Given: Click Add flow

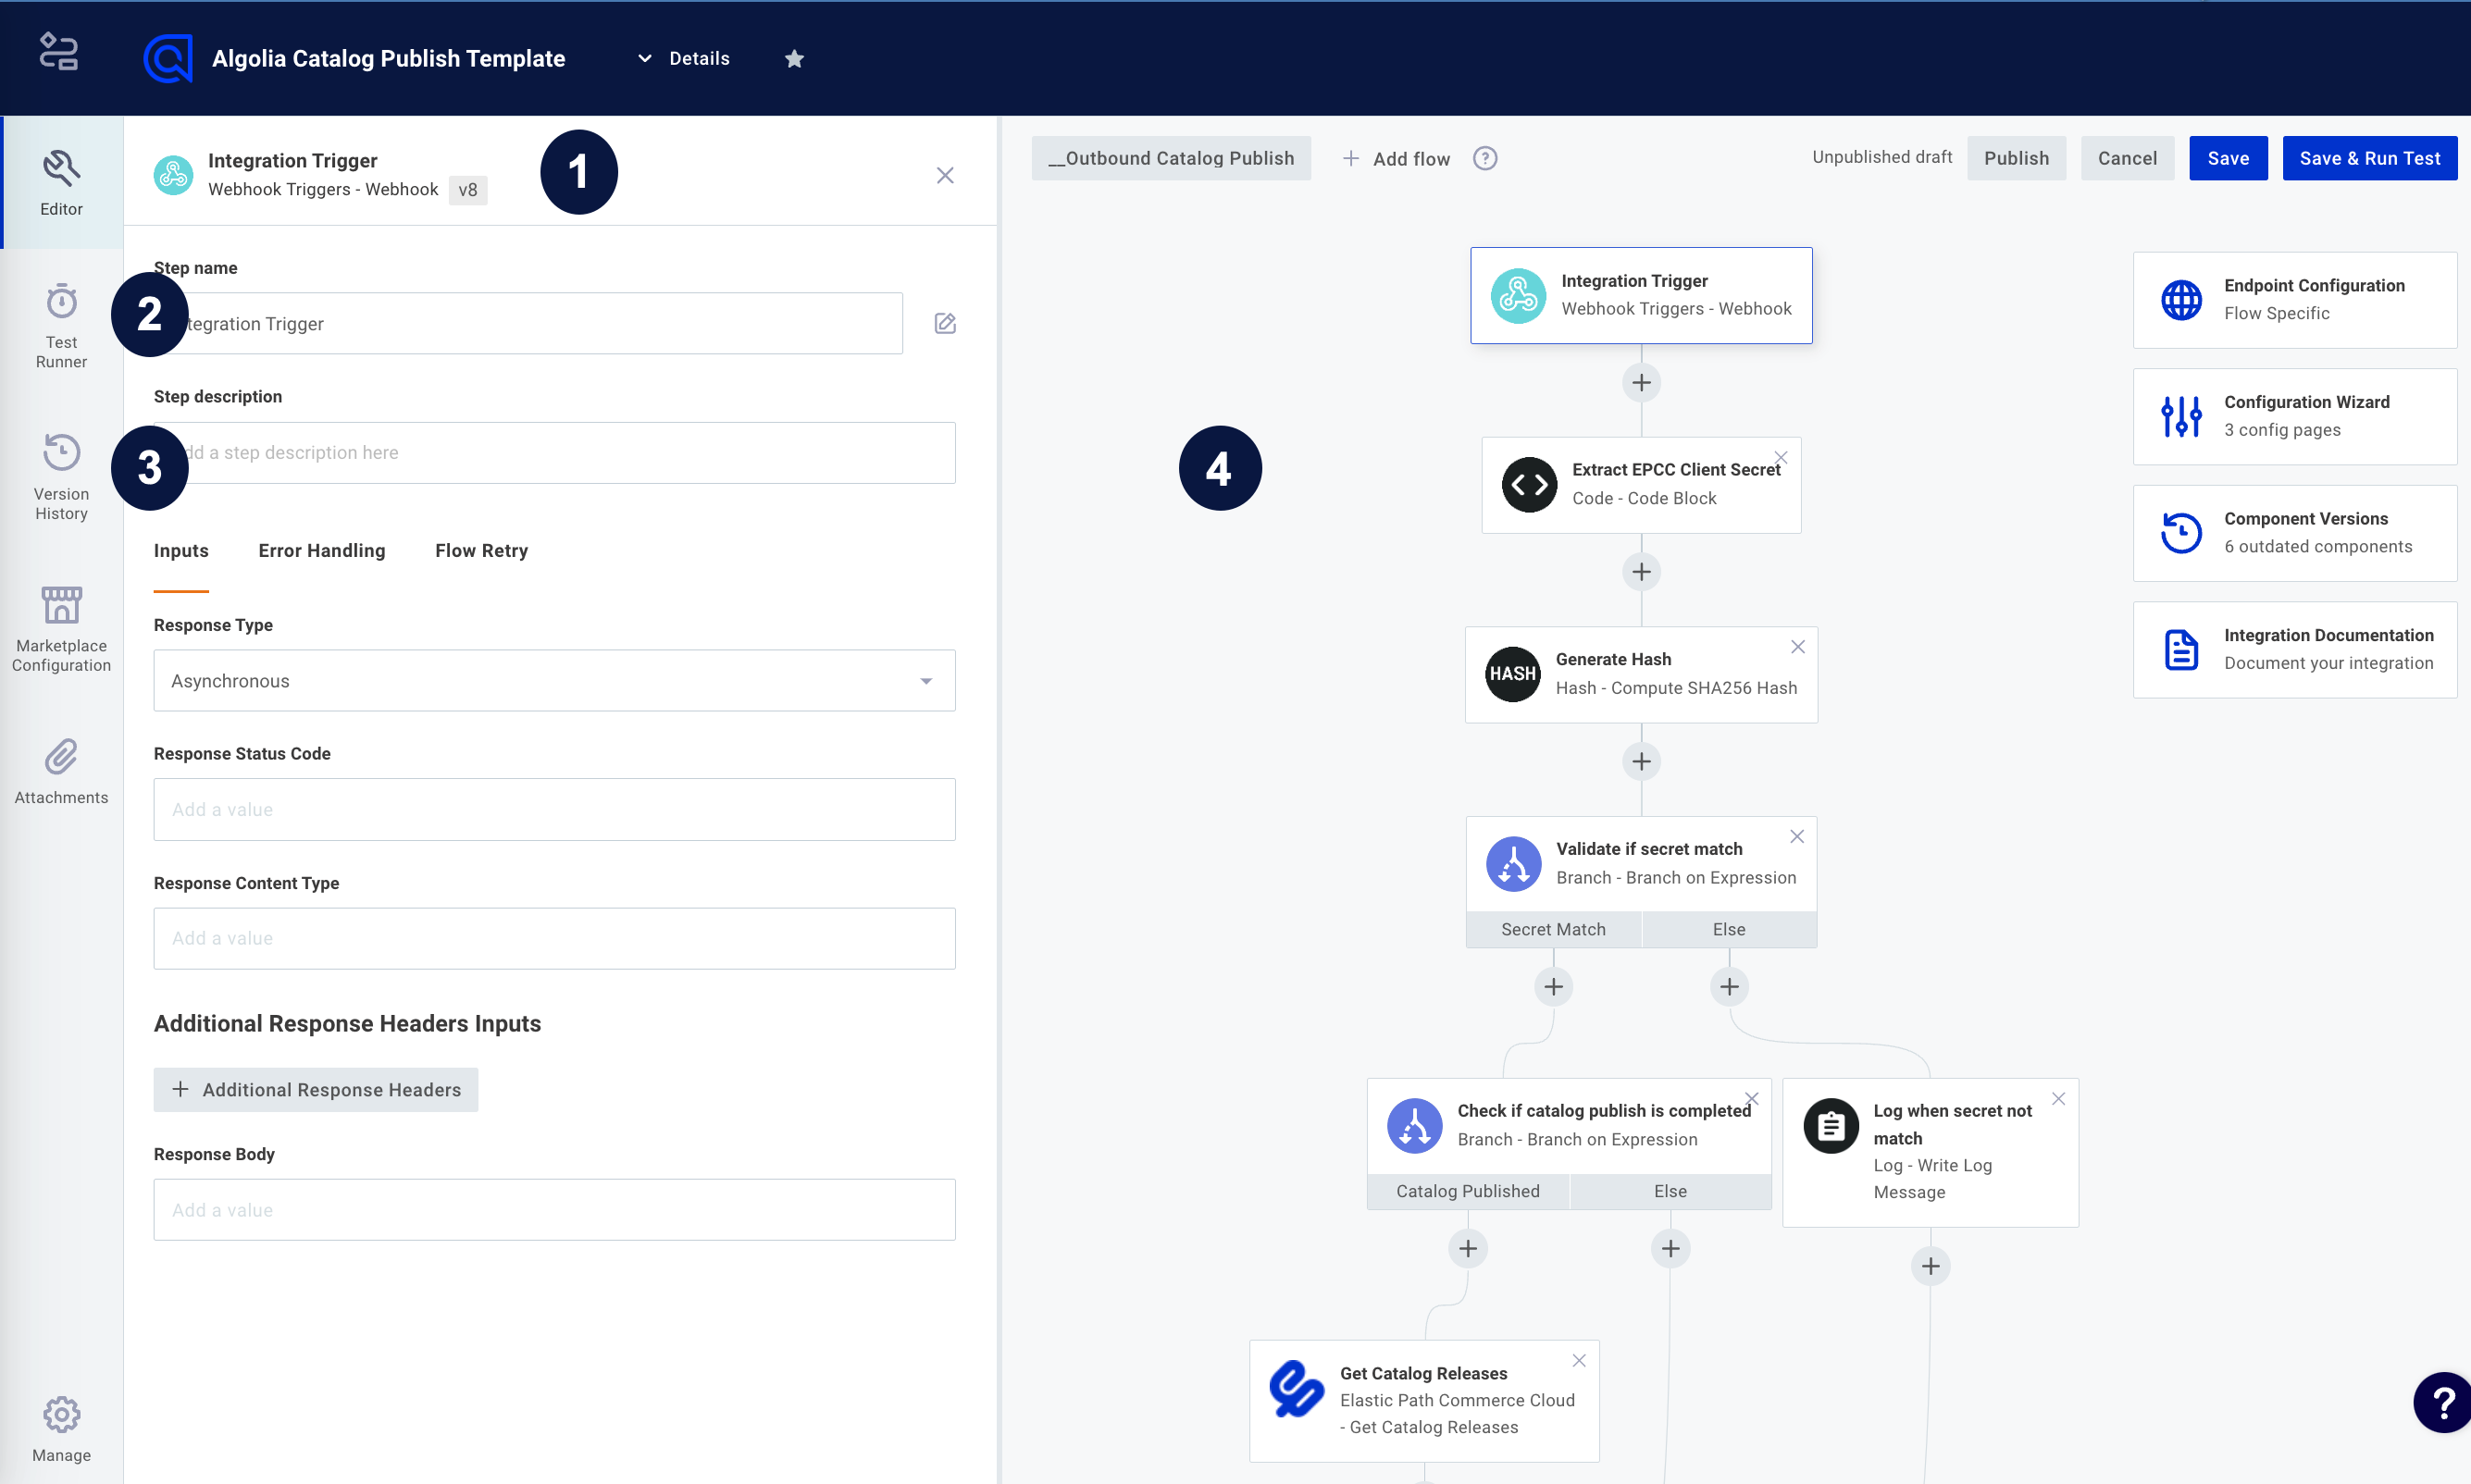Looking at the screenshot, I should click(1396, 158).
